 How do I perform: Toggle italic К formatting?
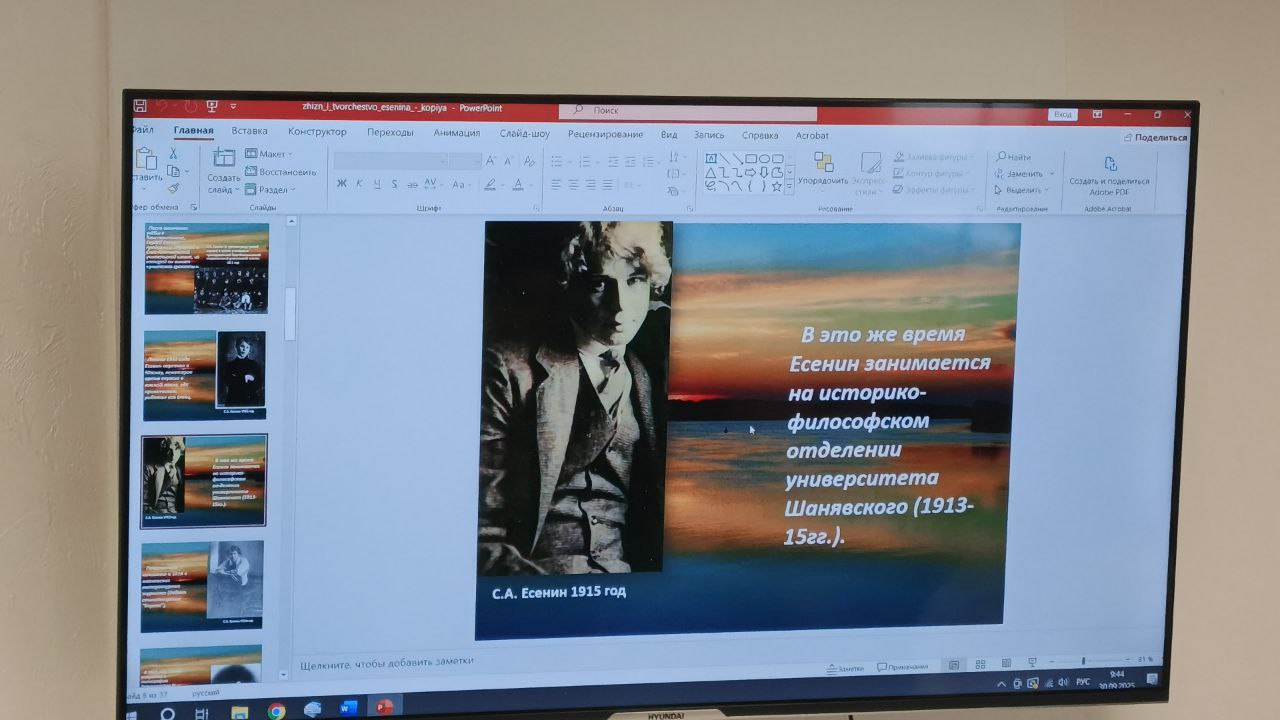[360, 184]
